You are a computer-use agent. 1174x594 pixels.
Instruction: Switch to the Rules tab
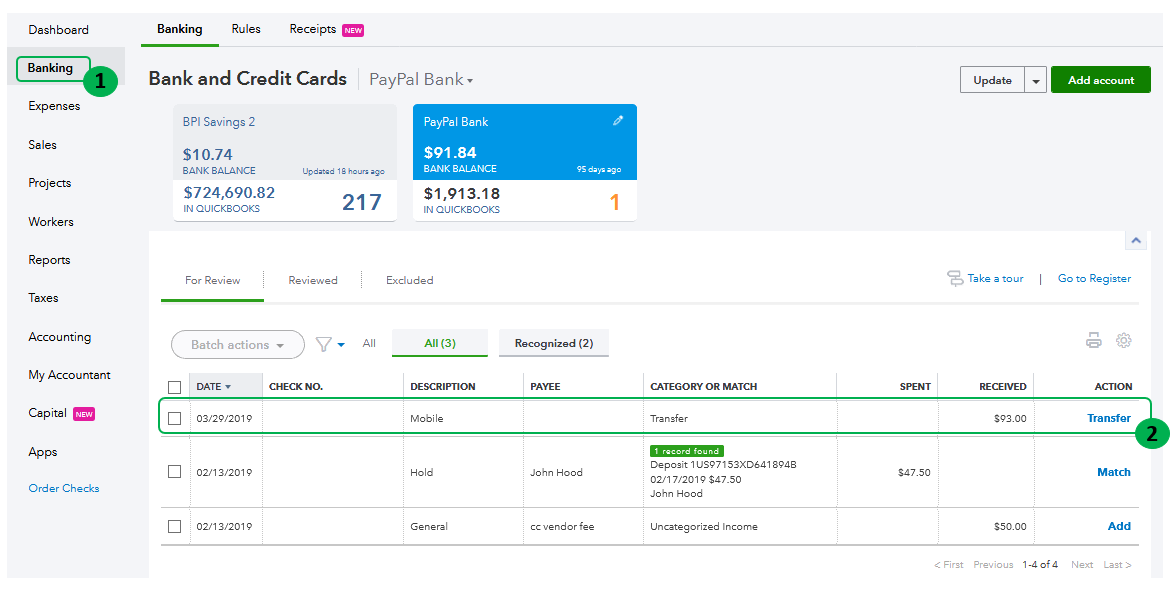coord(246,29)
